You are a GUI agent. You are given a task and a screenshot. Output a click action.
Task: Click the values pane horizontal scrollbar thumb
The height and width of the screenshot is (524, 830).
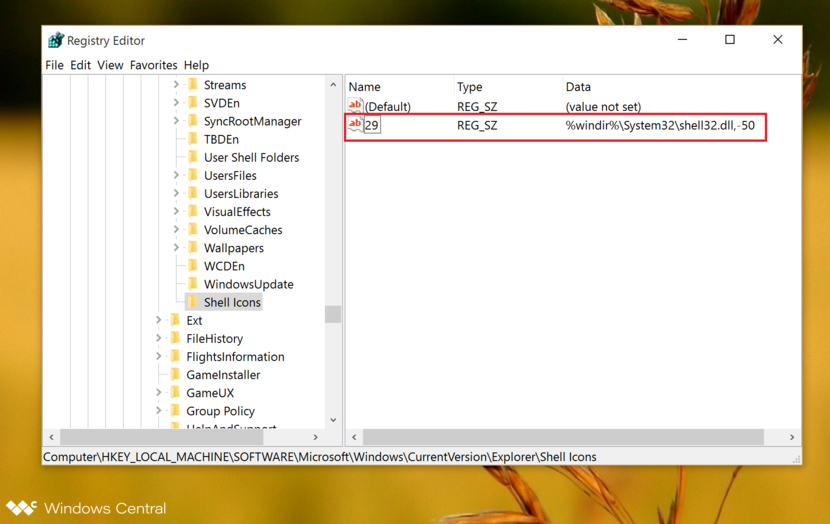tap(563, 437)
